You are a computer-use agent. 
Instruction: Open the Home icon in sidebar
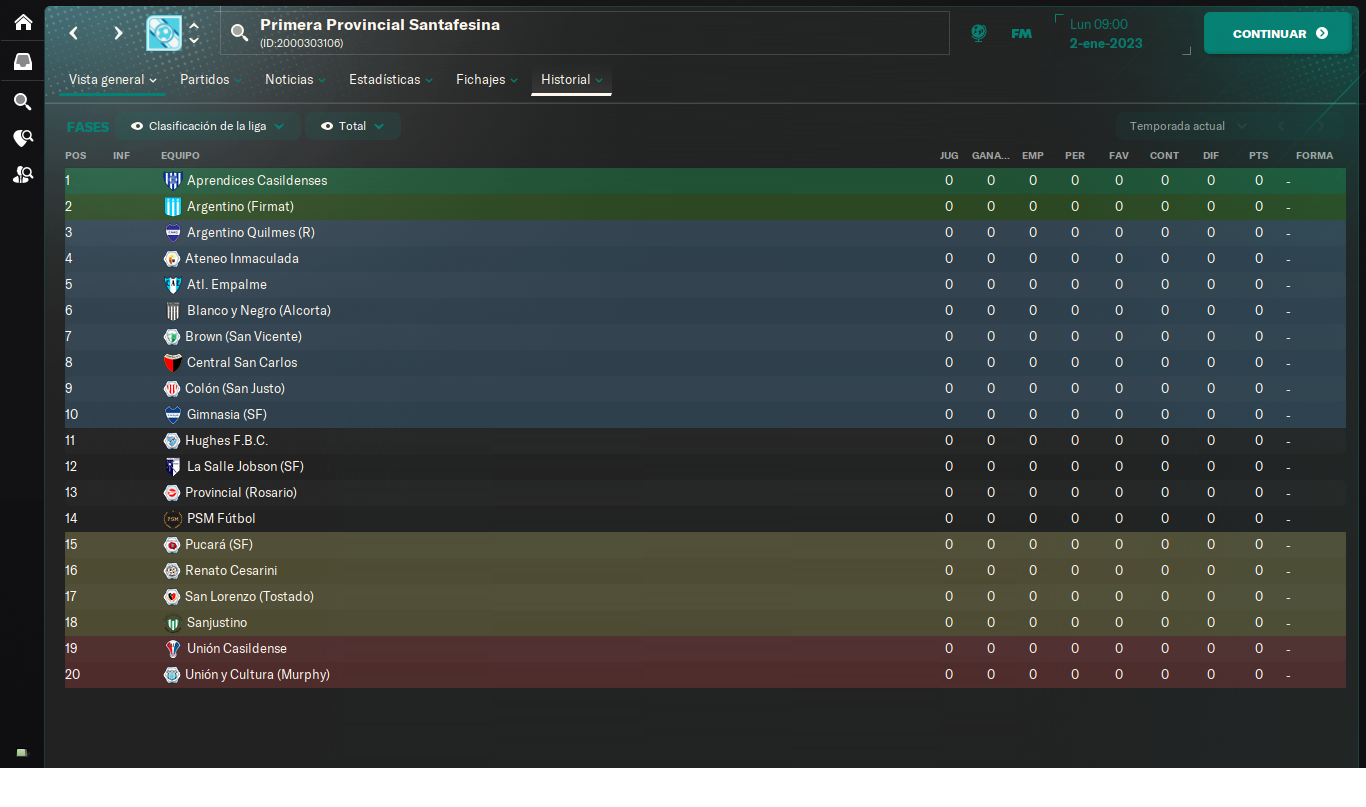[22, 22]
